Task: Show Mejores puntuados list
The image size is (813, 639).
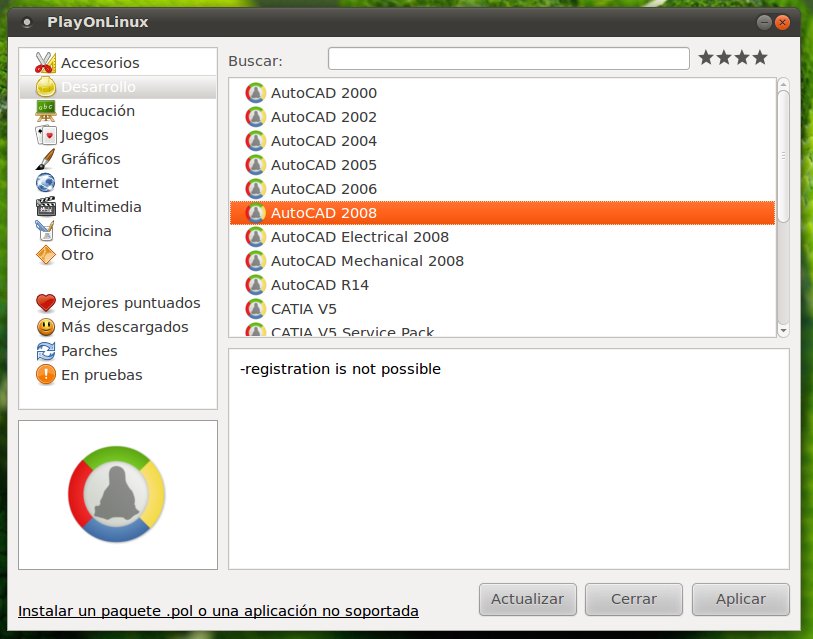Action: click(x=118, y=302)
